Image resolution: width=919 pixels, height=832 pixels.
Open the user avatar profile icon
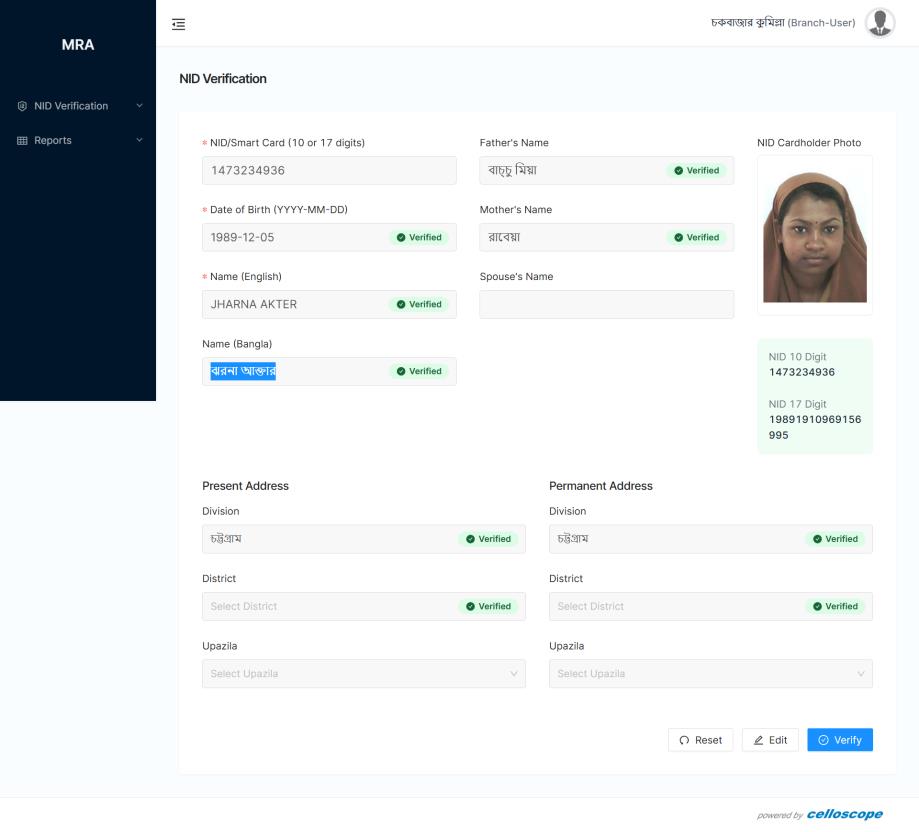pyautogui.click(x=879, y=23)
